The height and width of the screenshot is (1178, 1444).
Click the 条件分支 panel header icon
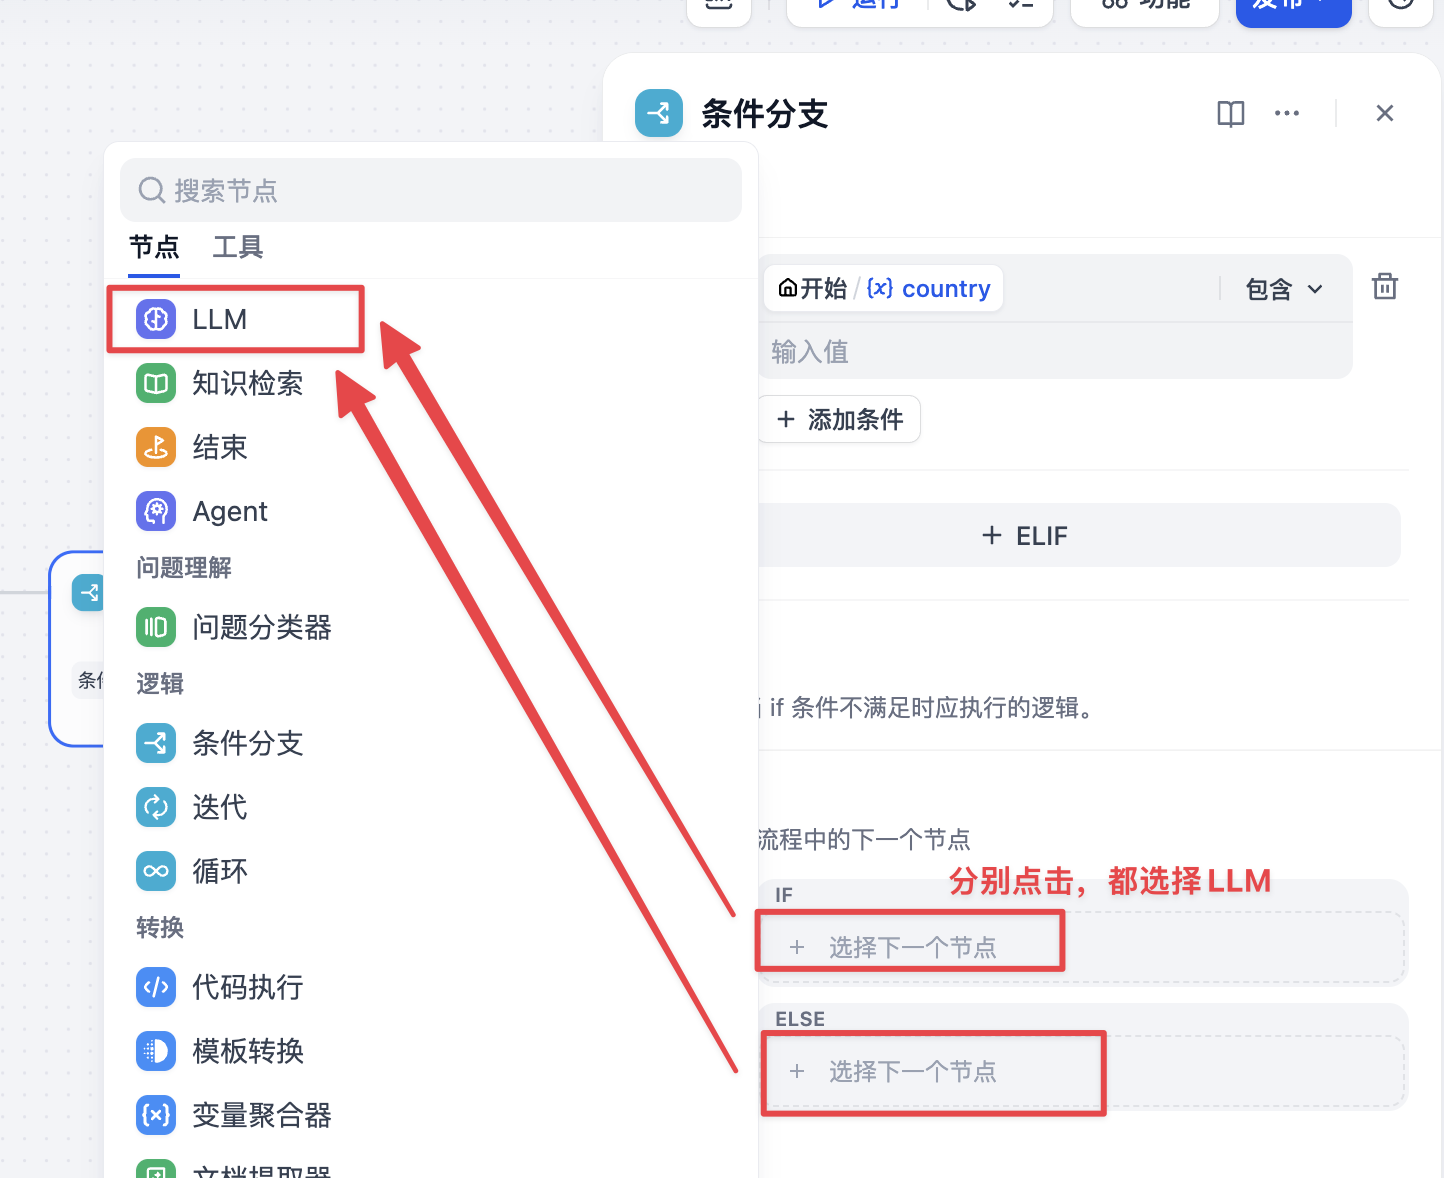coord(659,113)
